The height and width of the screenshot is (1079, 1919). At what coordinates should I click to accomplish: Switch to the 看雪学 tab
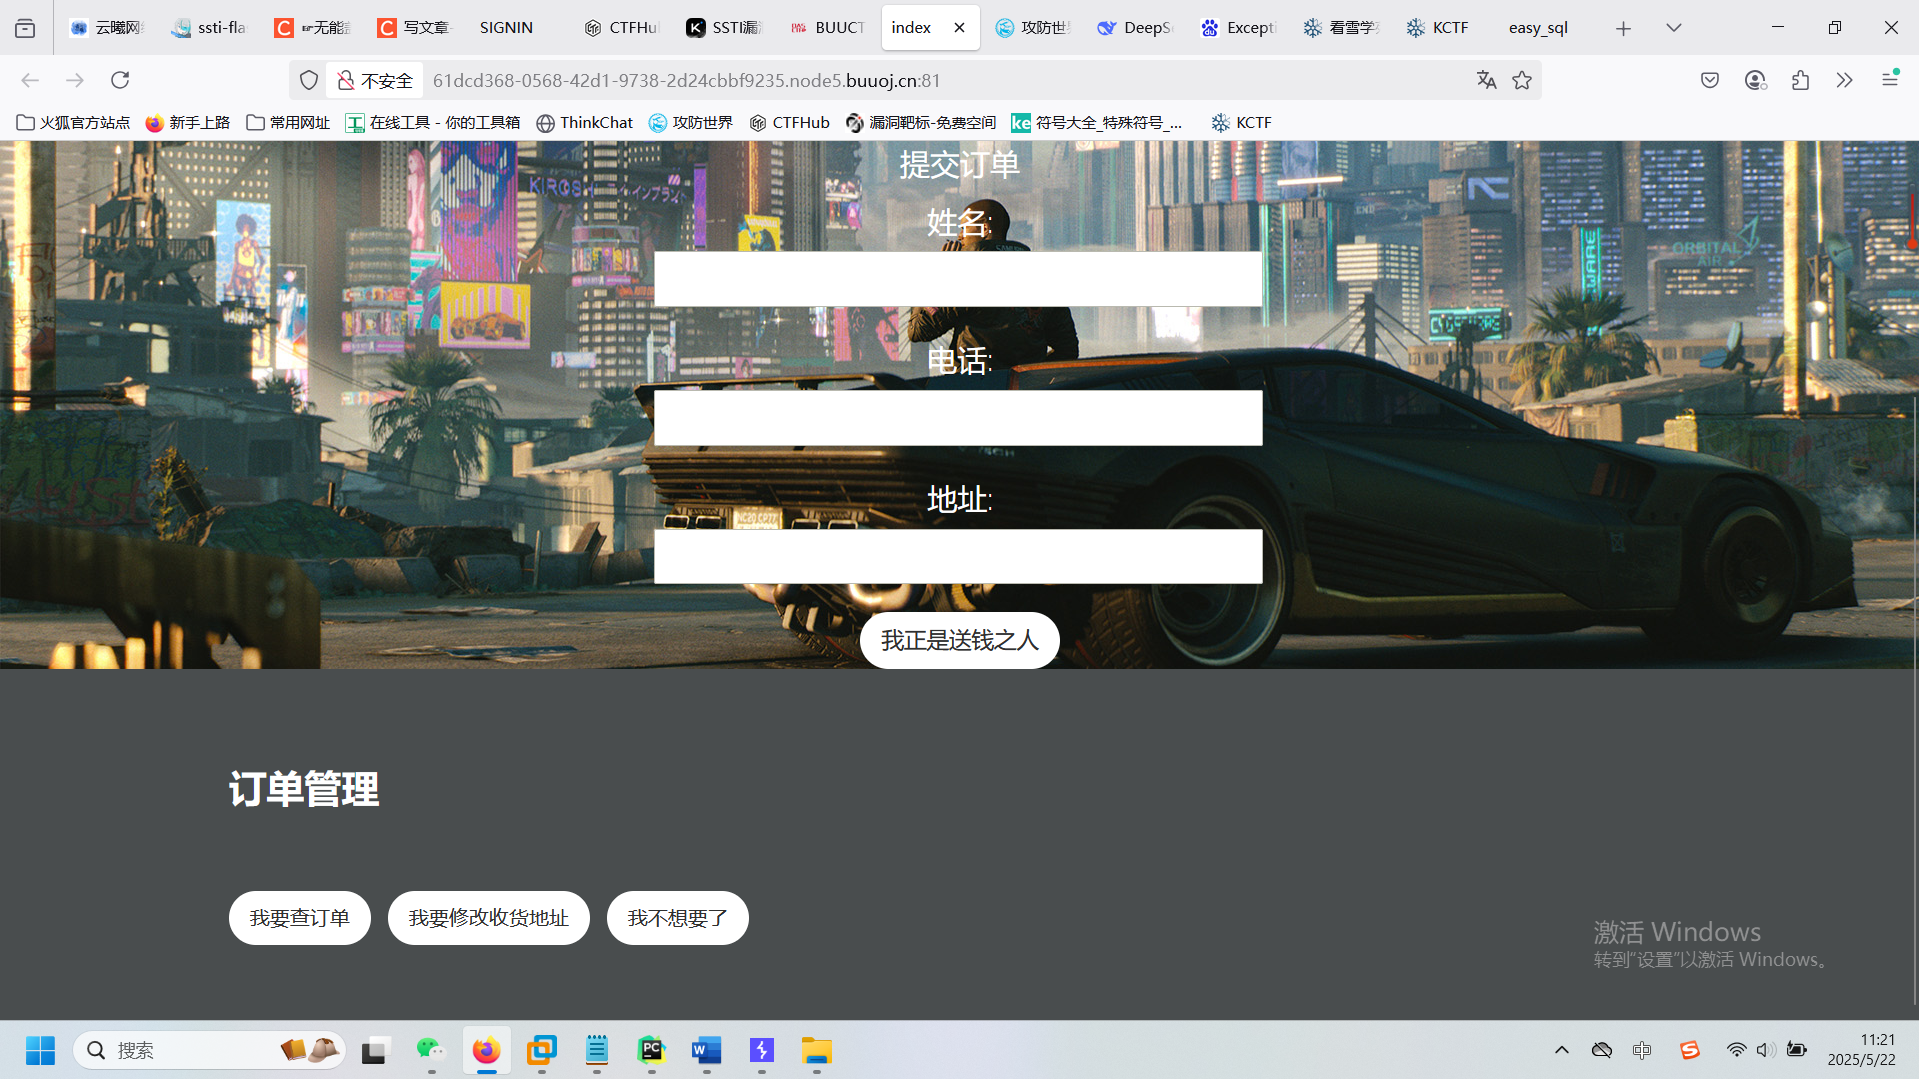(x=1342, y=28)
